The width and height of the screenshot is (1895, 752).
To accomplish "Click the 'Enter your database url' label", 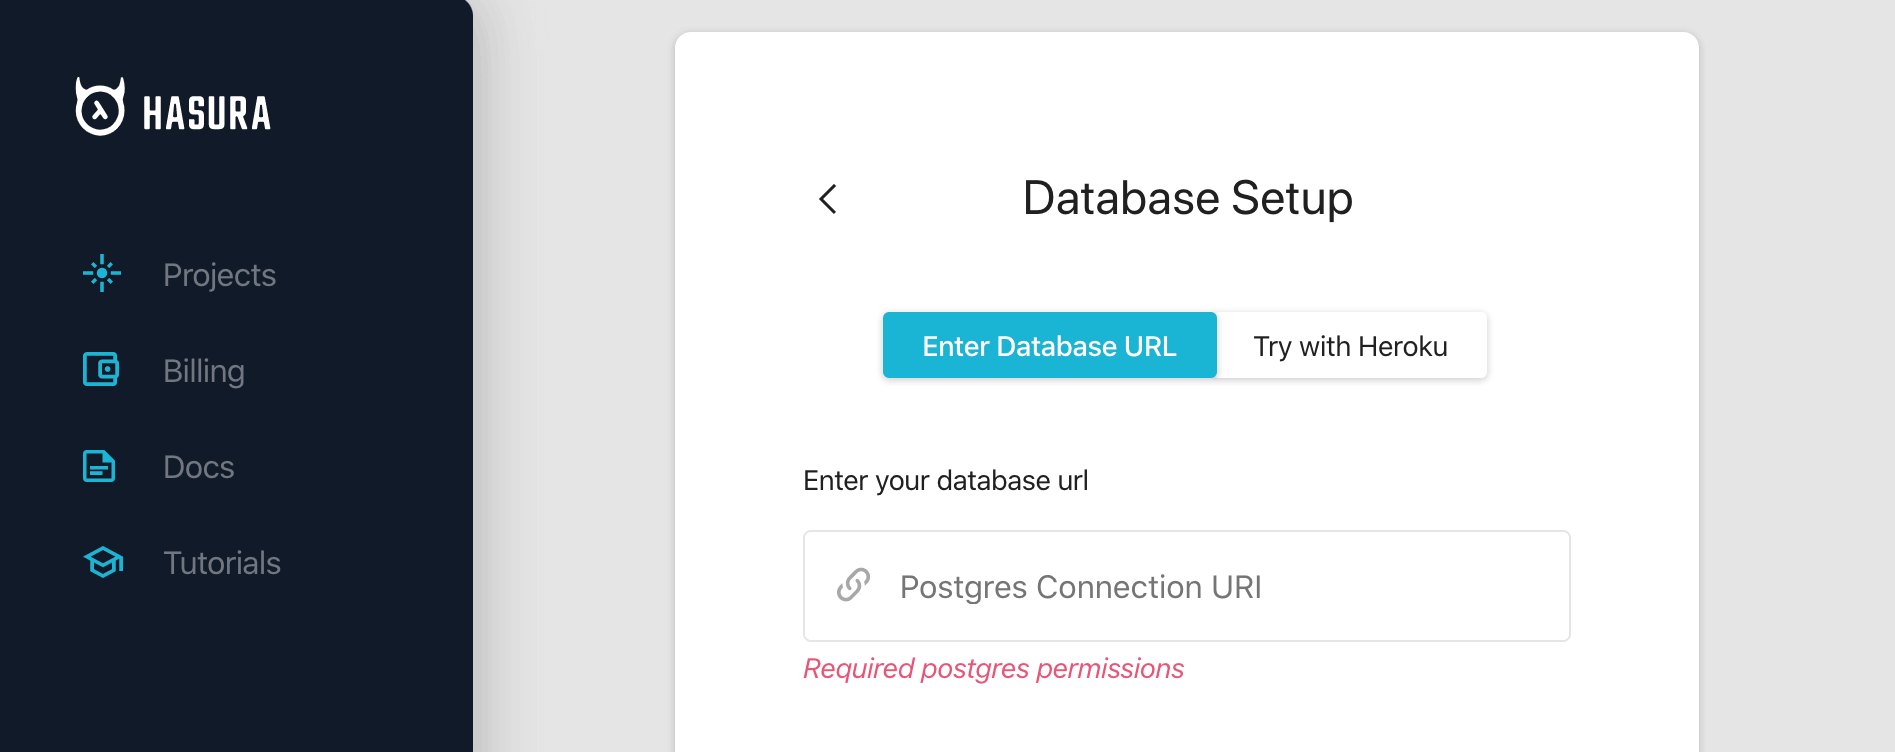I will [945, 481].
